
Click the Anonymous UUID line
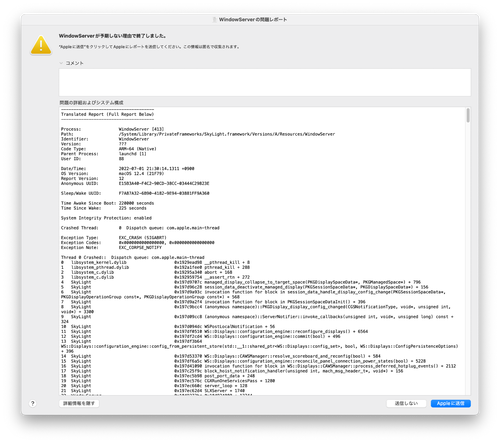135,183
